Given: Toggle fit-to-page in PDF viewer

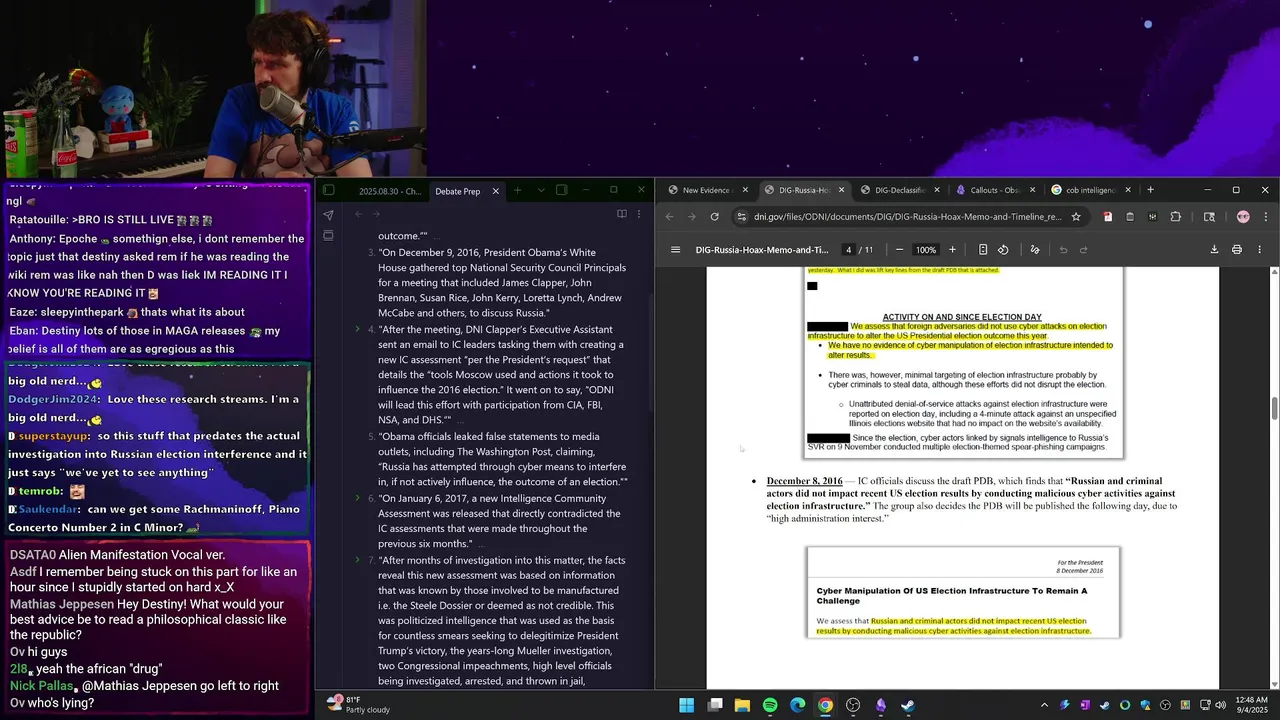Looking at the screenshot, I should (x=983, y=250).
